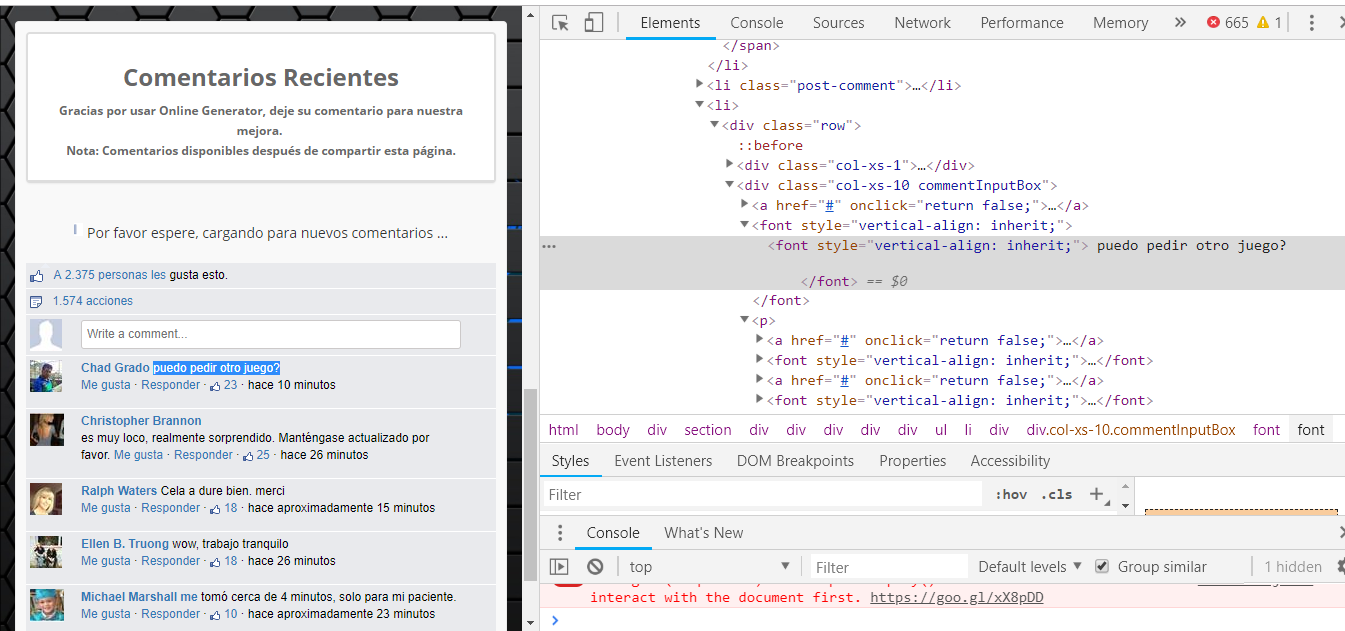The image size is (1345, 631).
Task: Toggle the .cls class editor button
Action: pyautogui.click(x=1056, y=494)
